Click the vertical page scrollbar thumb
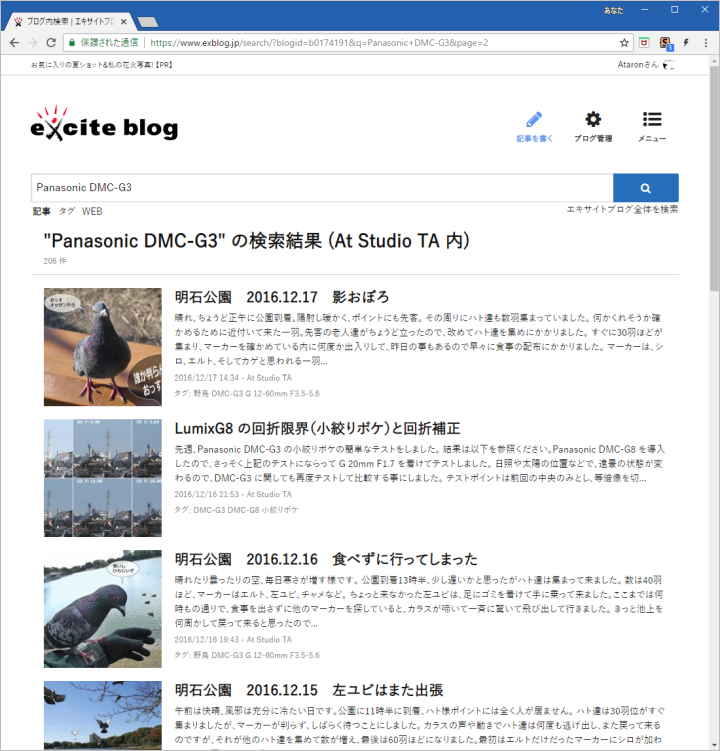This screenshot has height=751, width=720. pyautogui.click(x=714, y=179)
